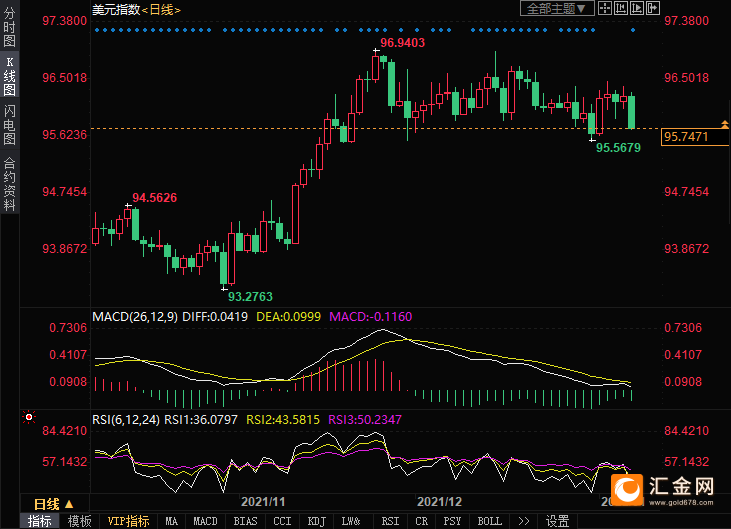Viewport: 731px width, 529px height.
Task: Switch to 分时图 view
Action: click(x=9, y=27)
